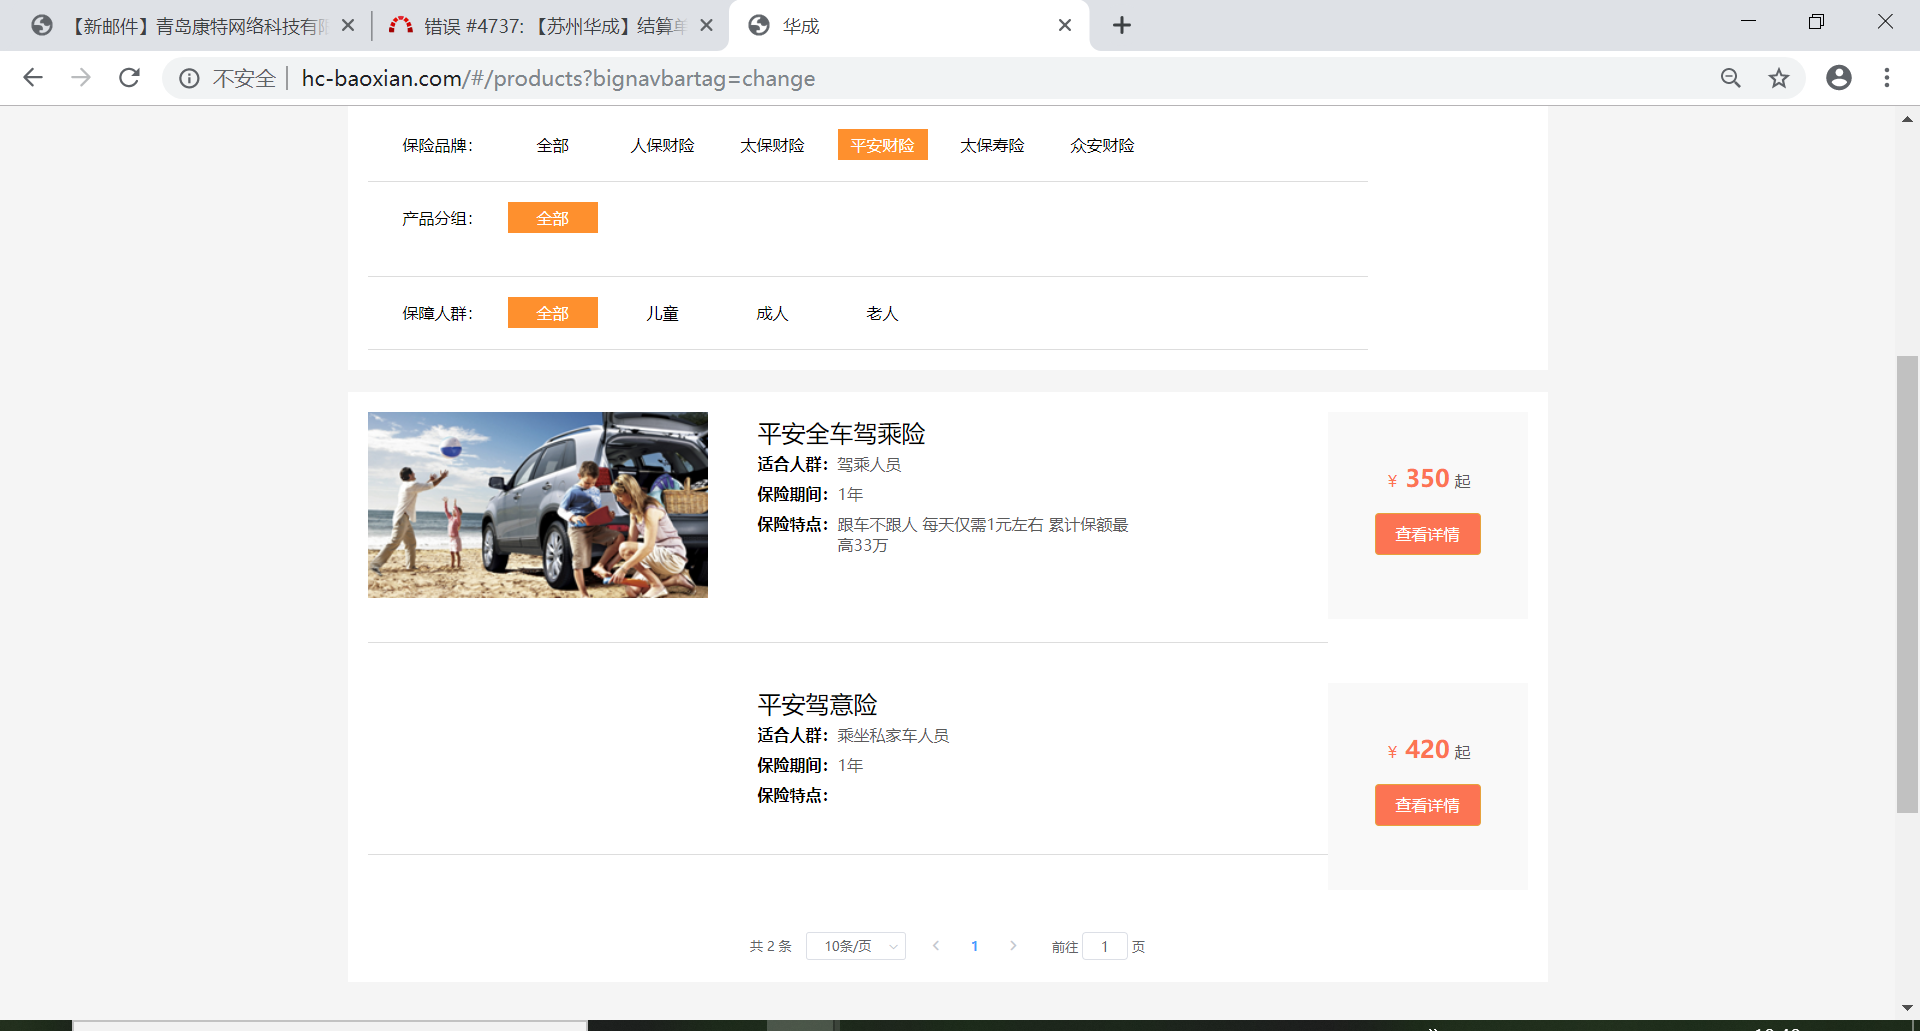Click the vertical page scrollbar thumb

(x=1907, y=584)
